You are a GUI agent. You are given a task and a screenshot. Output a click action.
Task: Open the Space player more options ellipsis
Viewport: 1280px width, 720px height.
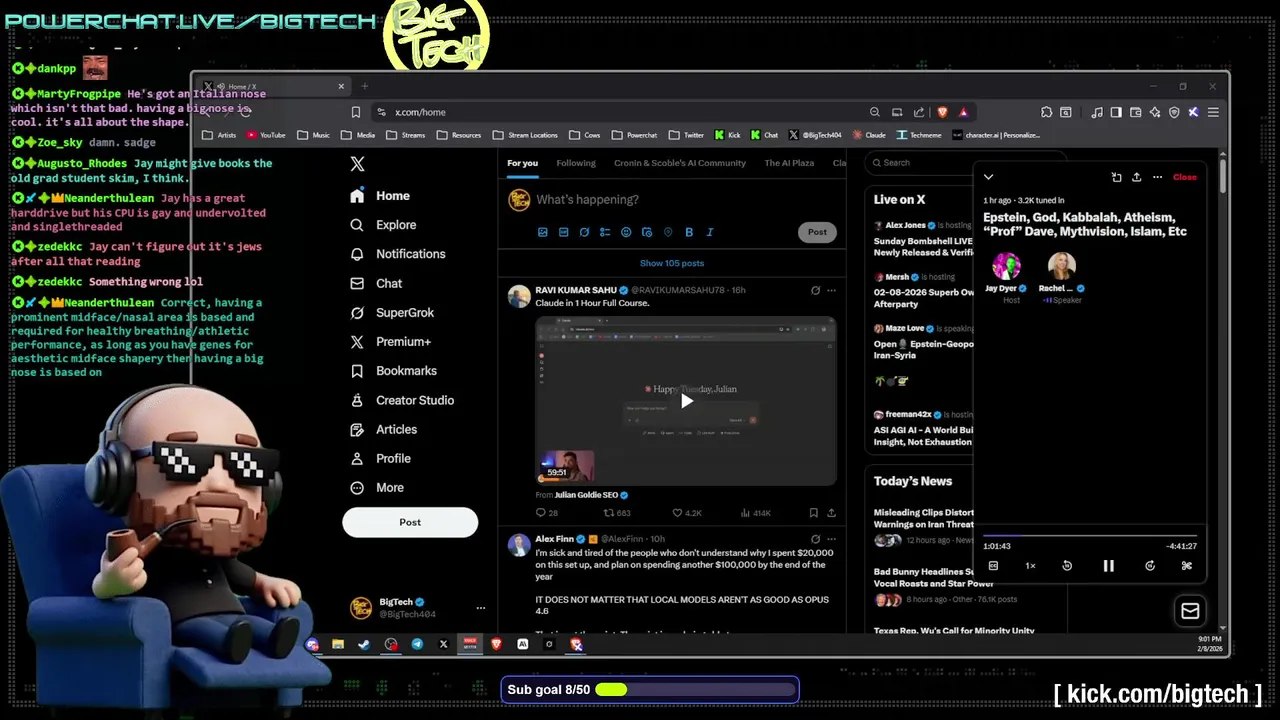(x=1157, y=177)
